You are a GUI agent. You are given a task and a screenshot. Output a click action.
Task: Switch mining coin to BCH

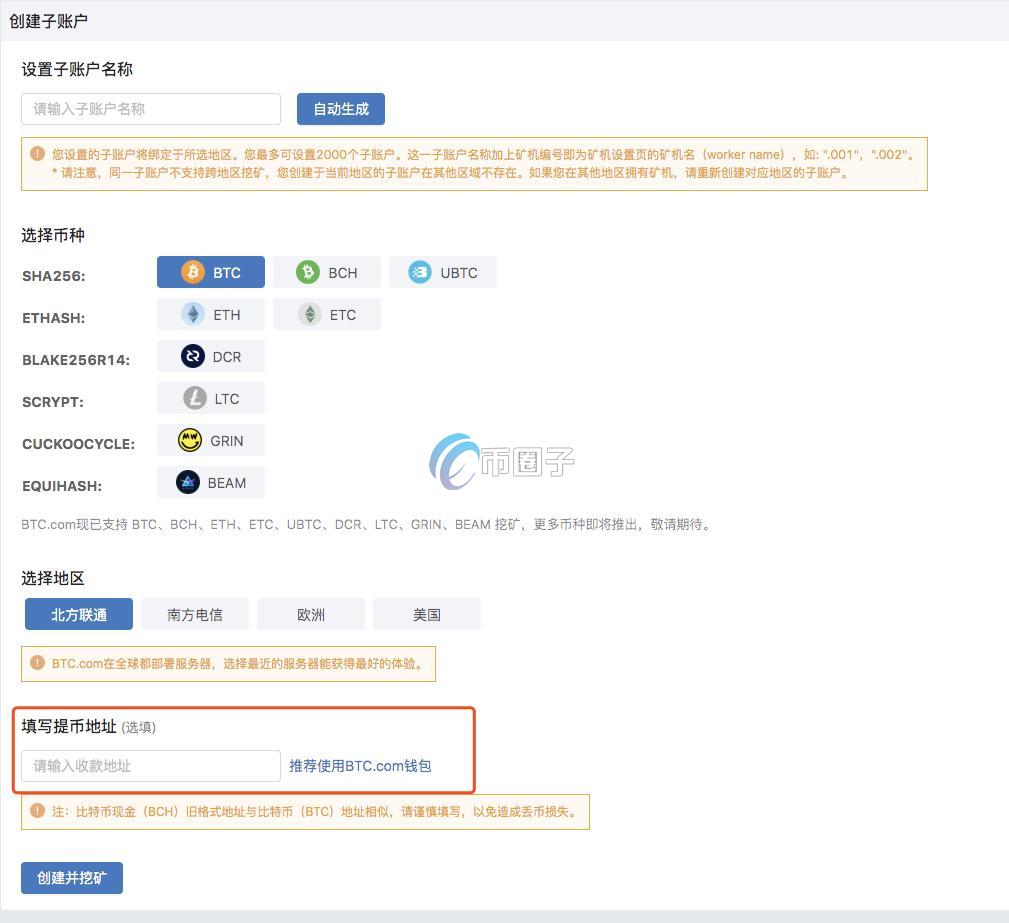[326, 272]
